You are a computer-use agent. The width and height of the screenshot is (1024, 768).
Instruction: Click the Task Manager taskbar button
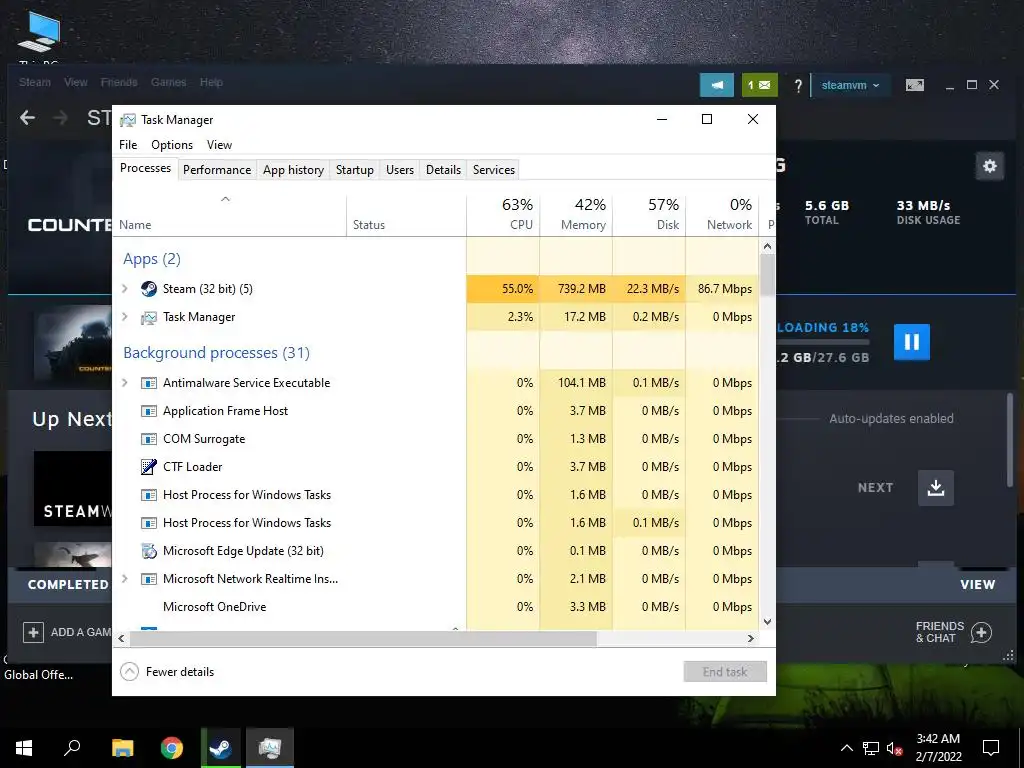(x=270, y=748)
